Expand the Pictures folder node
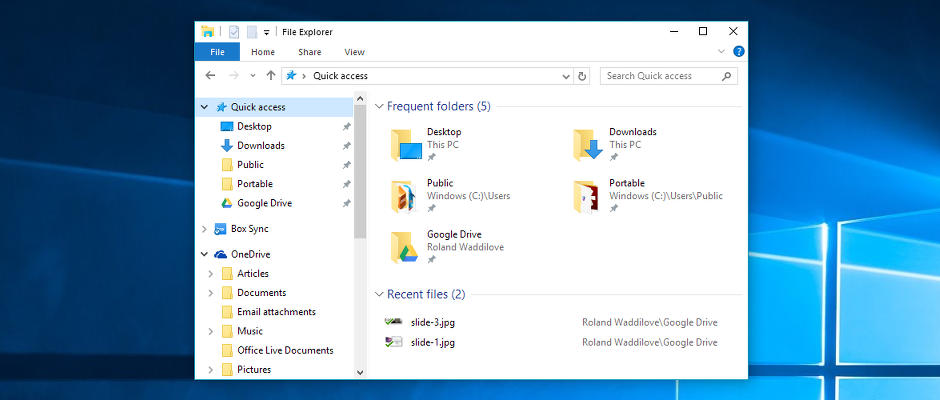The image size is (940, 400). coord(210,370)
